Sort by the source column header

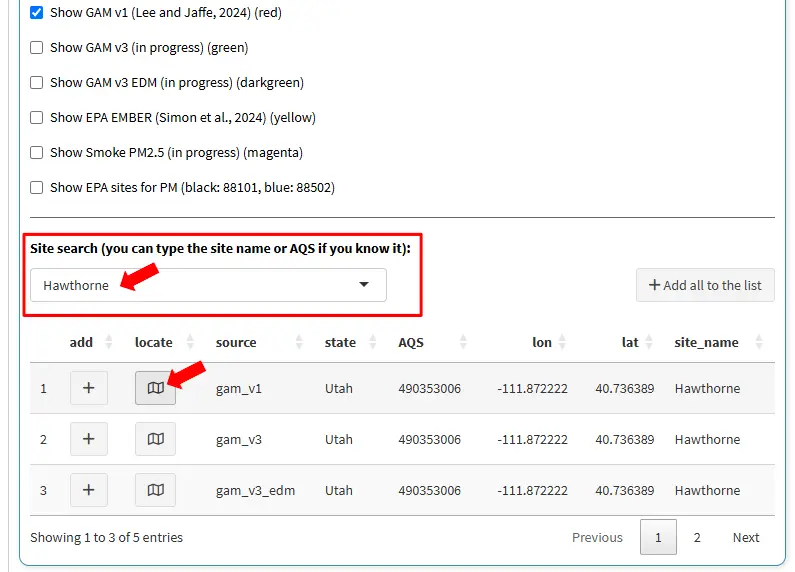pyautogui.click(x=236, y=342)
